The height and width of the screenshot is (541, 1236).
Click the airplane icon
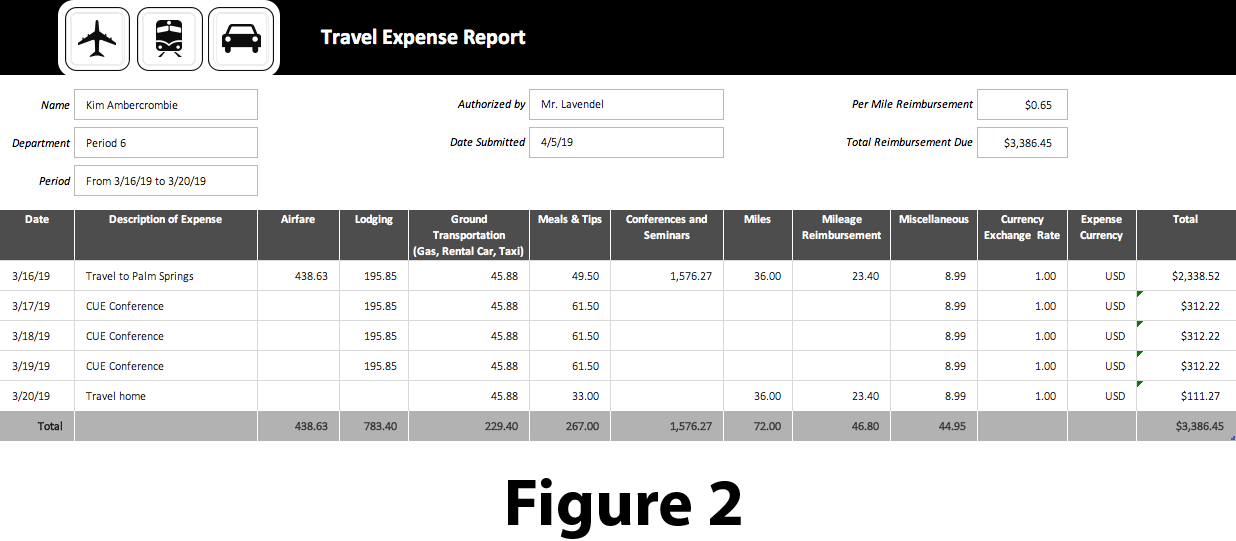pyautogui.click(x=97, y=39)
